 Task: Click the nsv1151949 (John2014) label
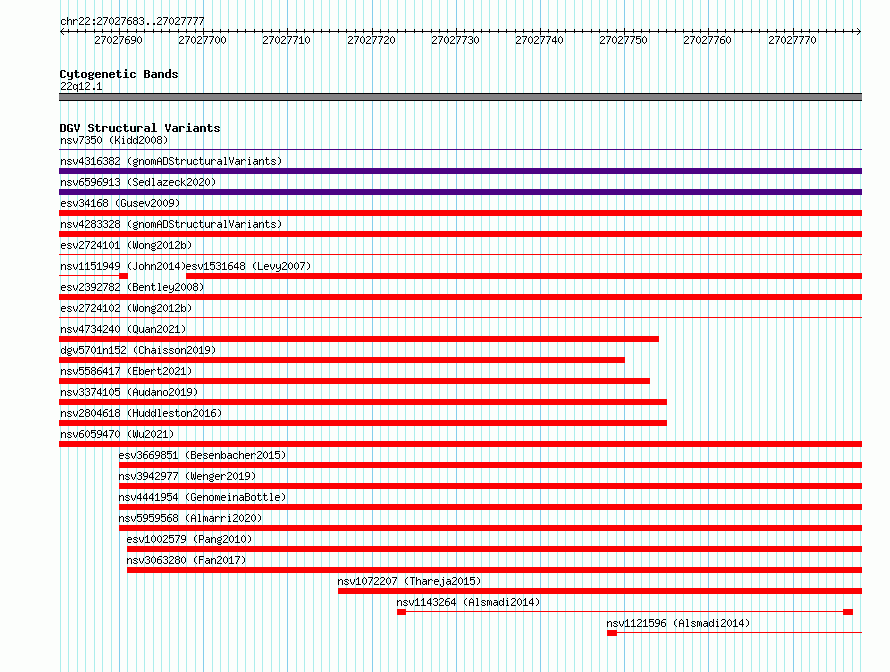[123, 266]
